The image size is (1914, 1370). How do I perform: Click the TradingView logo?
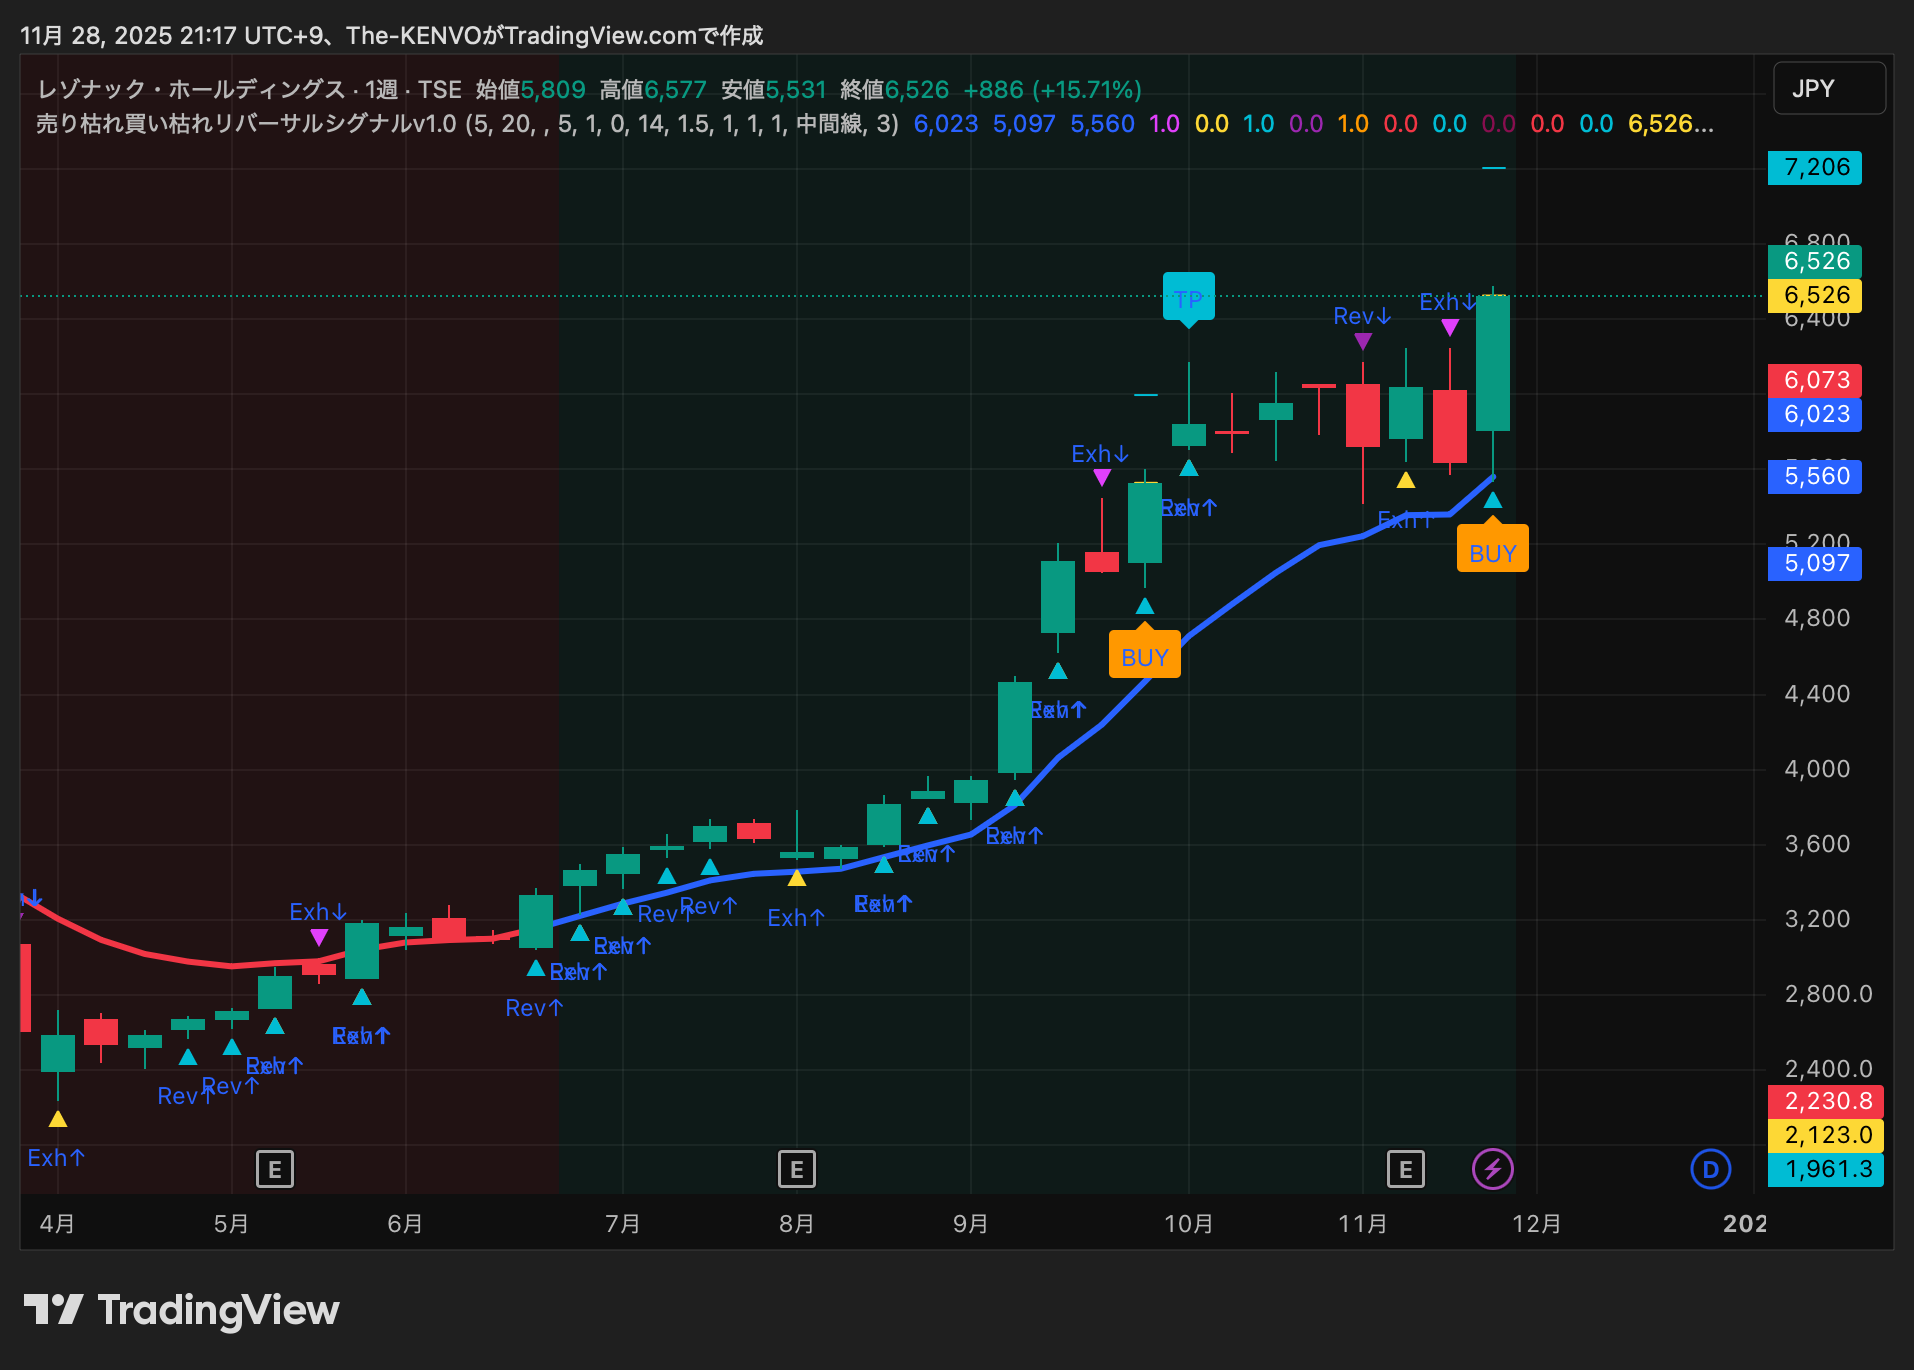(181, 1309)
